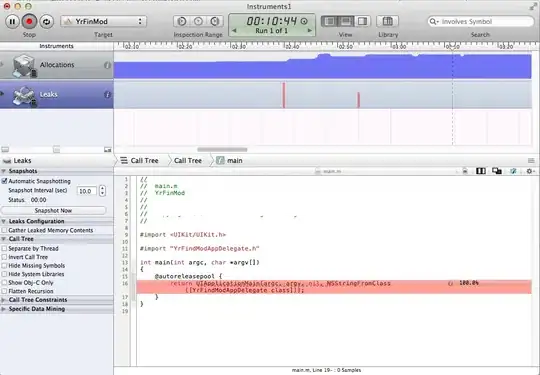This screenshot has height=375, width=540.
Task: Stop recording with the red record button
Action: pos(29,22)
